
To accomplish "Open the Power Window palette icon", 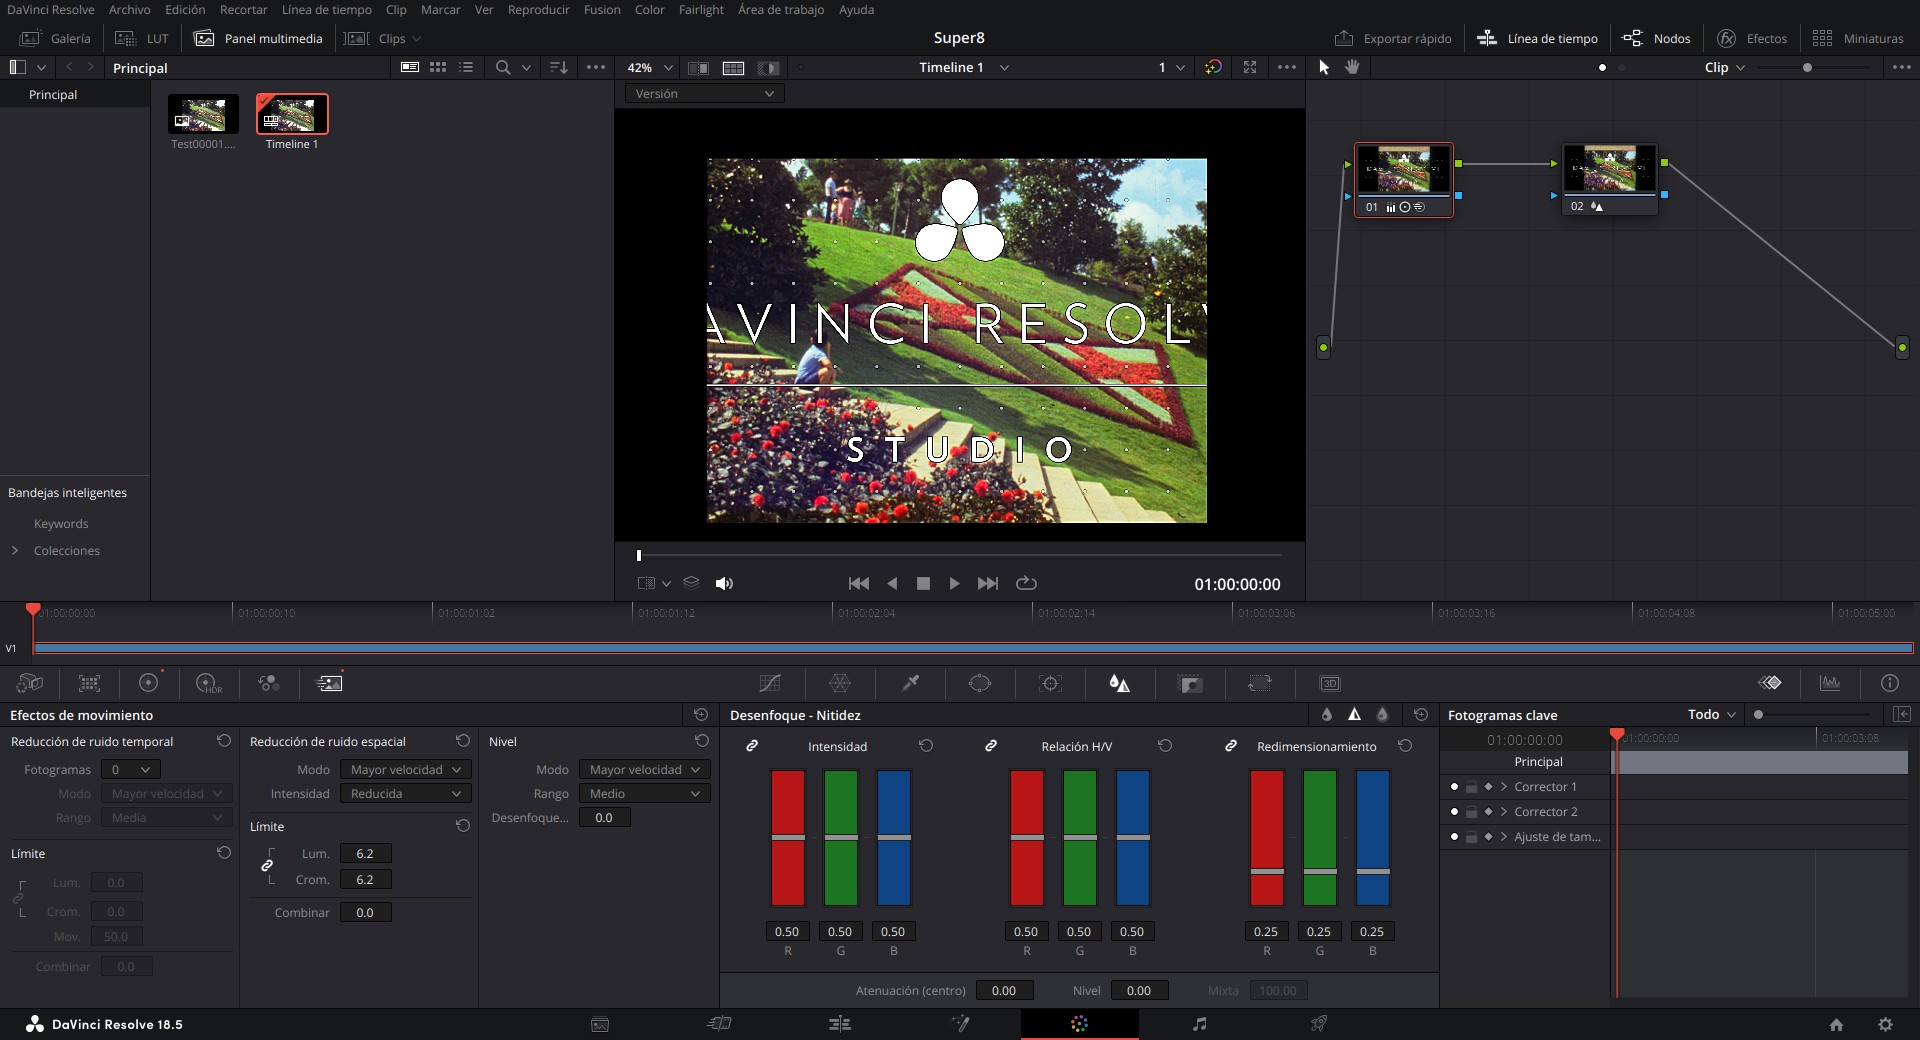I will 980,683.
